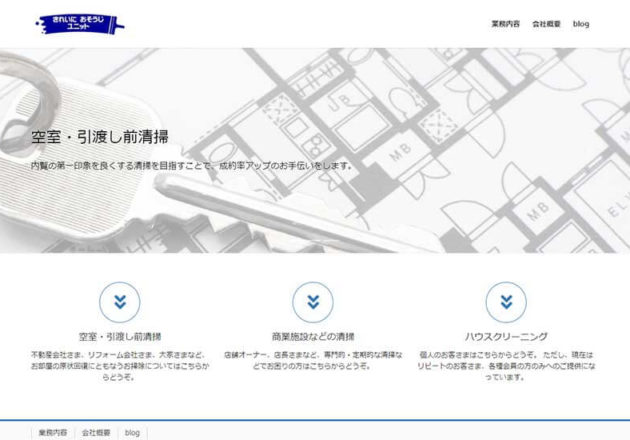Open the 商業施設などの清掃 service title link
The width and height of the screenshot is (630, 440).
[313, 337]
